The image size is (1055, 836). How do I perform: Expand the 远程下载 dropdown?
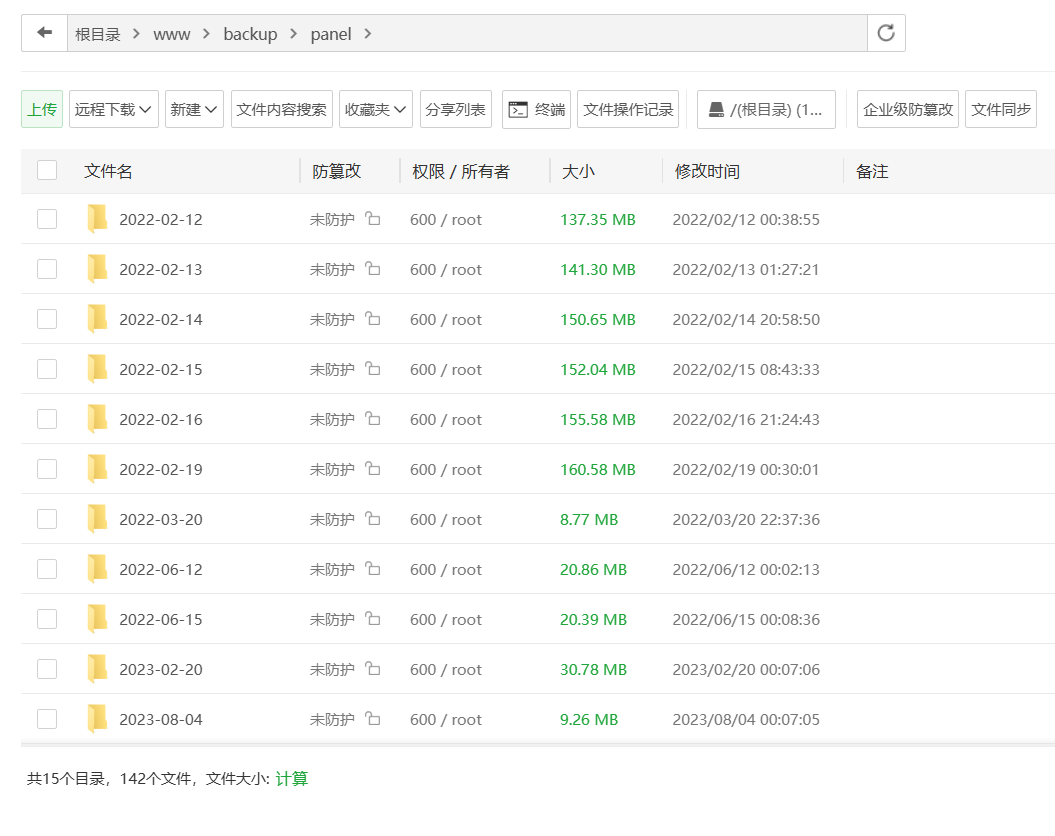[x=114, y=109]
